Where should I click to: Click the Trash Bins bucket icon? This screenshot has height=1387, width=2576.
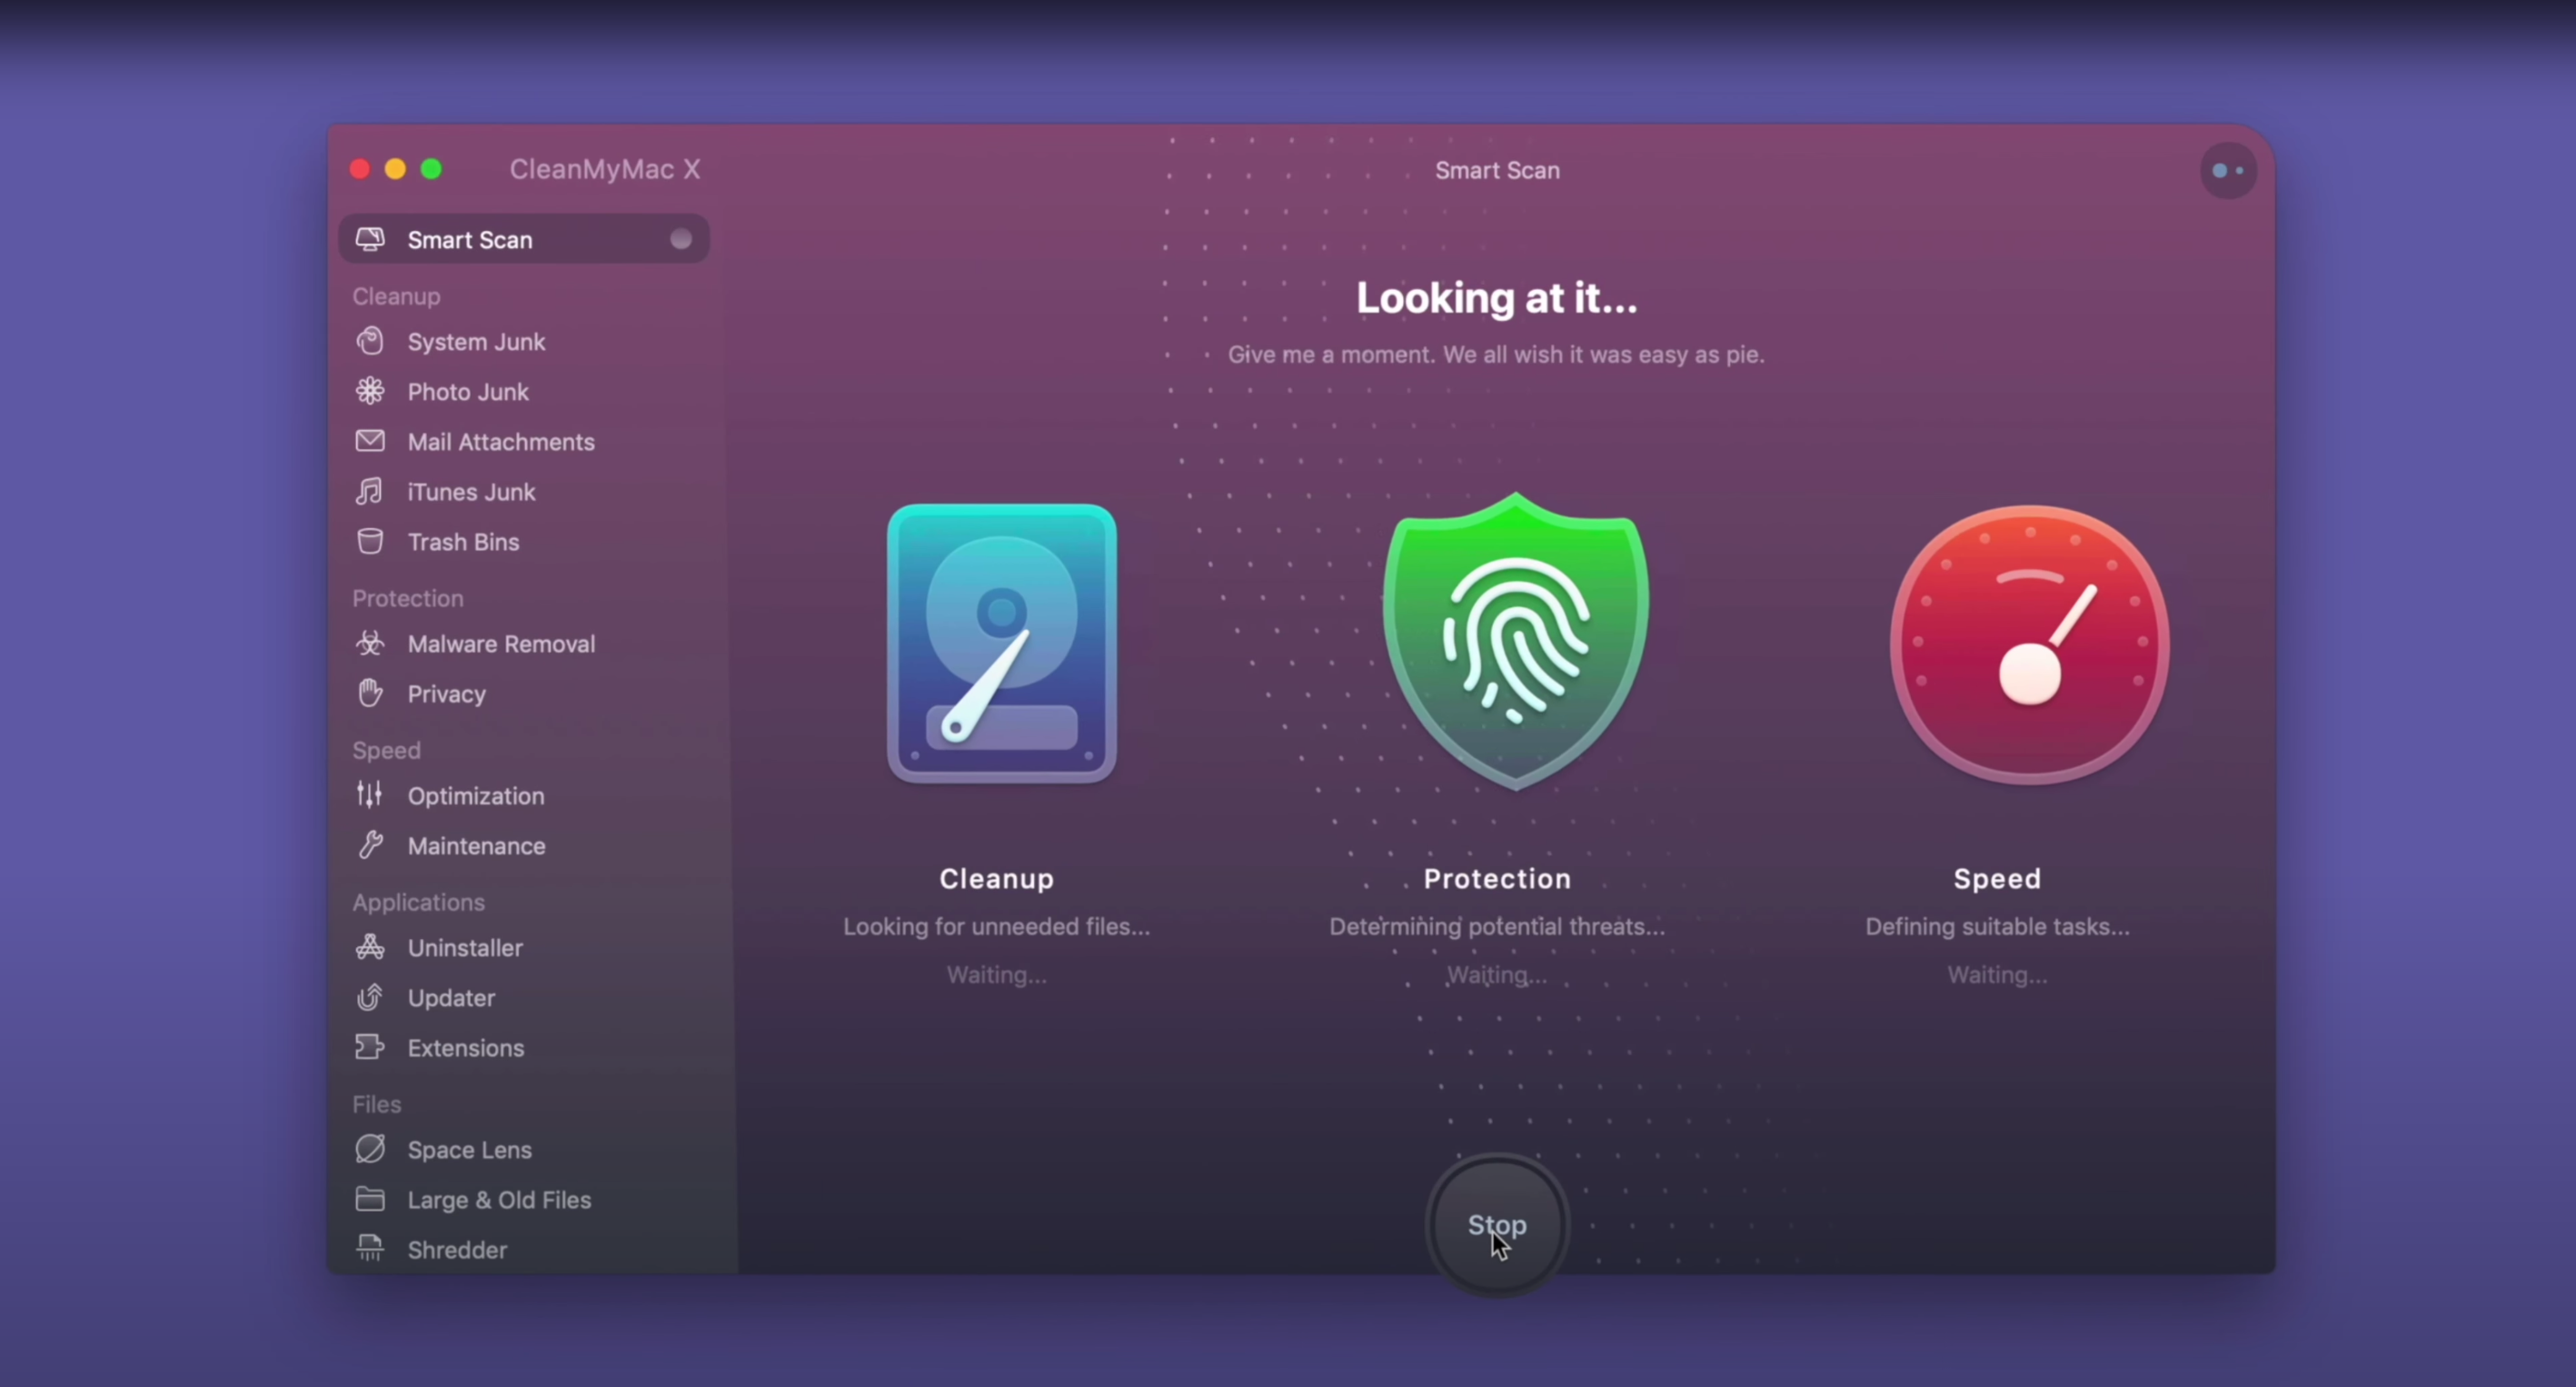click(x=370, y=542)
